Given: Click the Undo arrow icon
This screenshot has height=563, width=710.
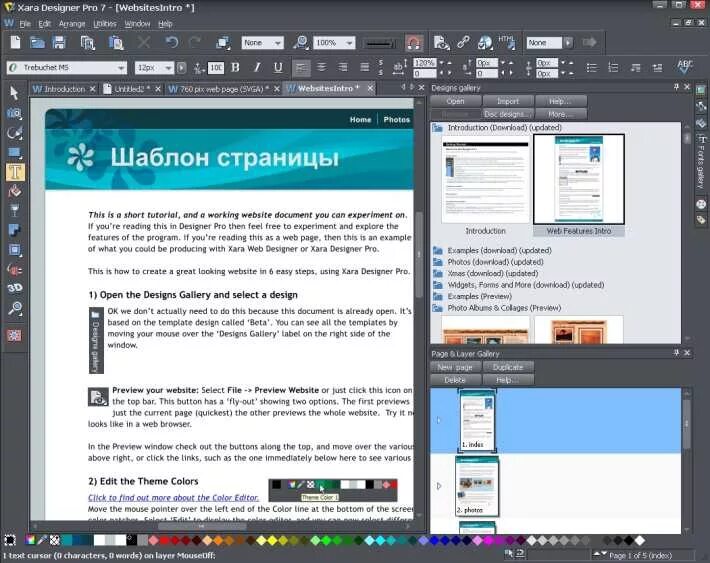Looking at the screenshot, I should [172, 43].
